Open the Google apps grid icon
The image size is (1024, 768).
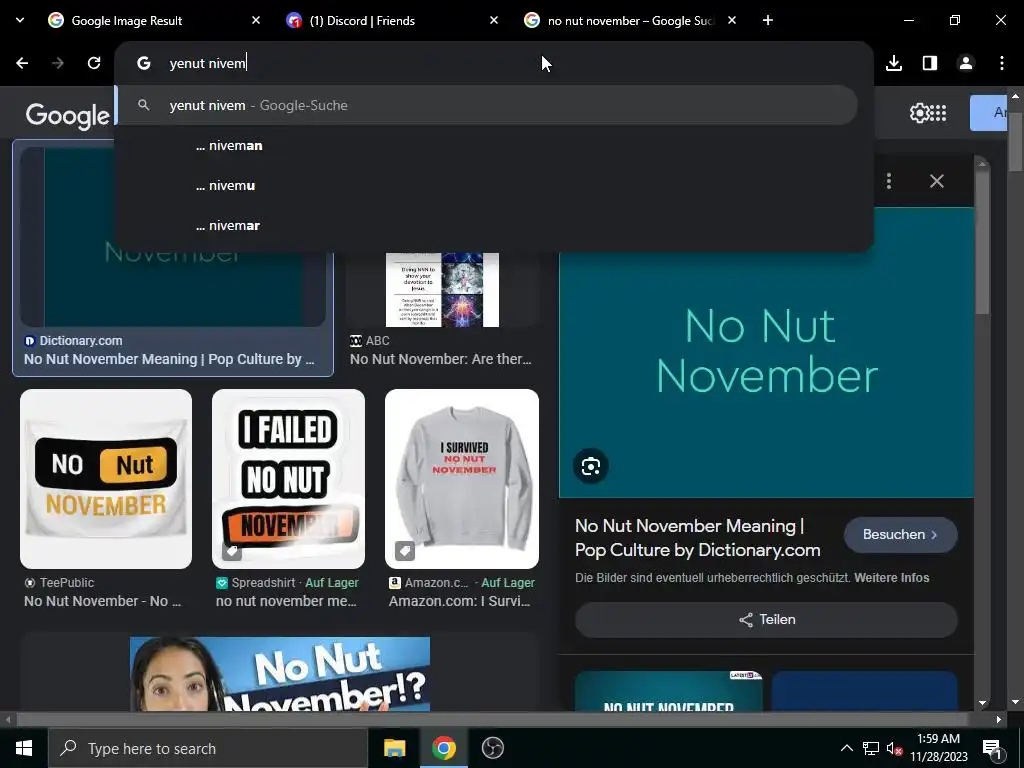click(x=938, y=113)
